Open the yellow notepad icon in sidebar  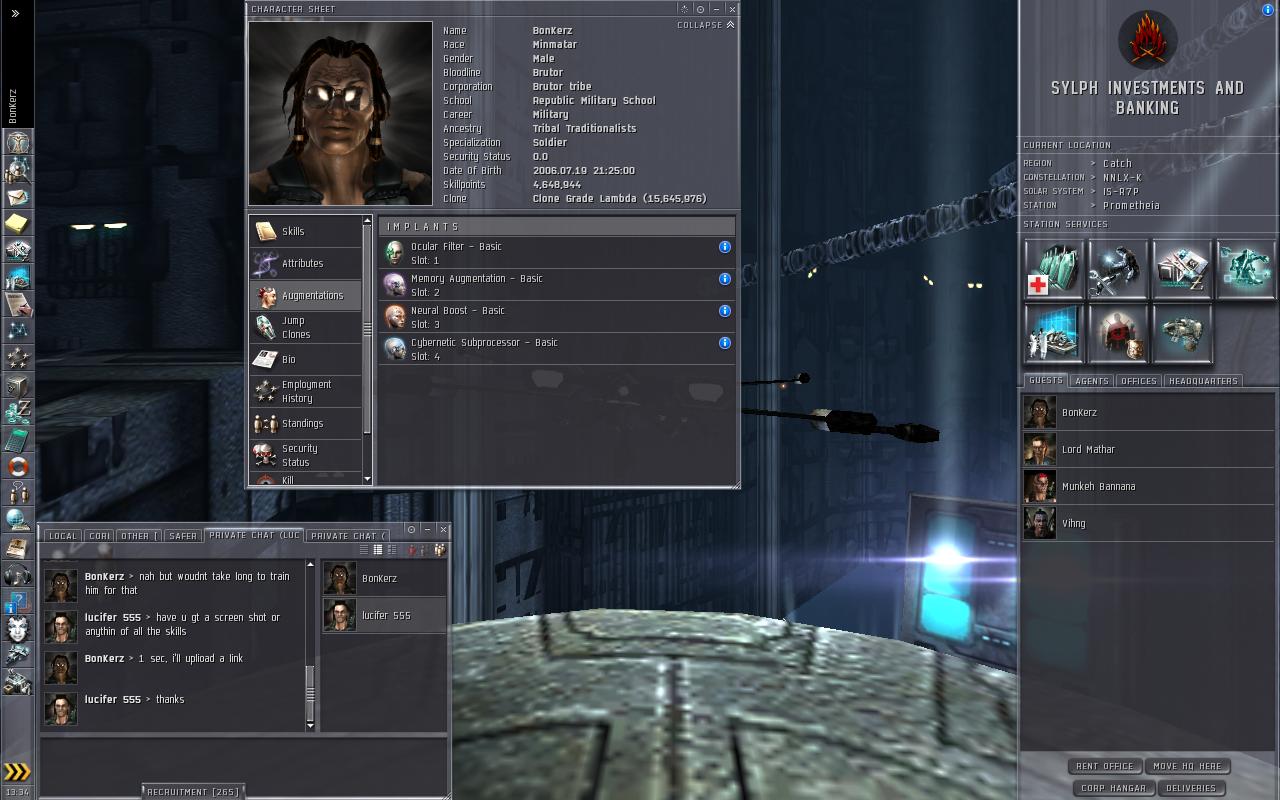[x=17, y=223]
